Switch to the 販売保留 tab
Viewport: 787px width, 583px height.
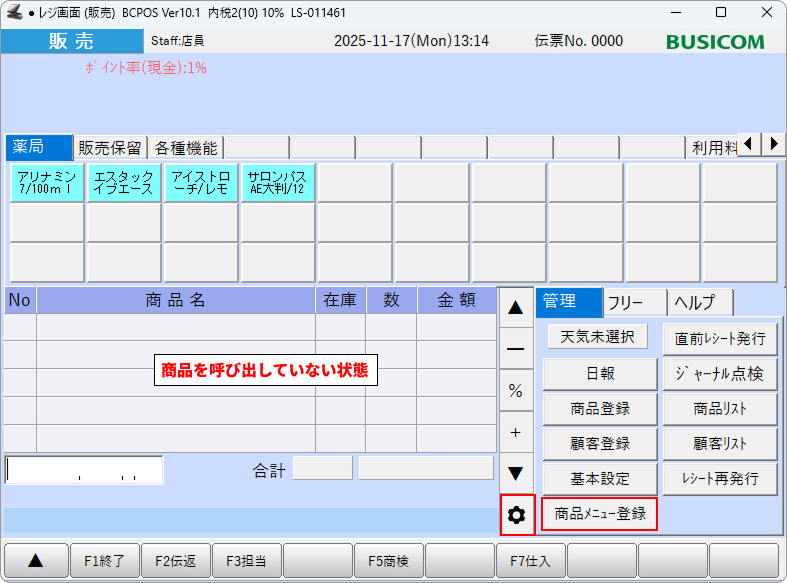point(110,148)
